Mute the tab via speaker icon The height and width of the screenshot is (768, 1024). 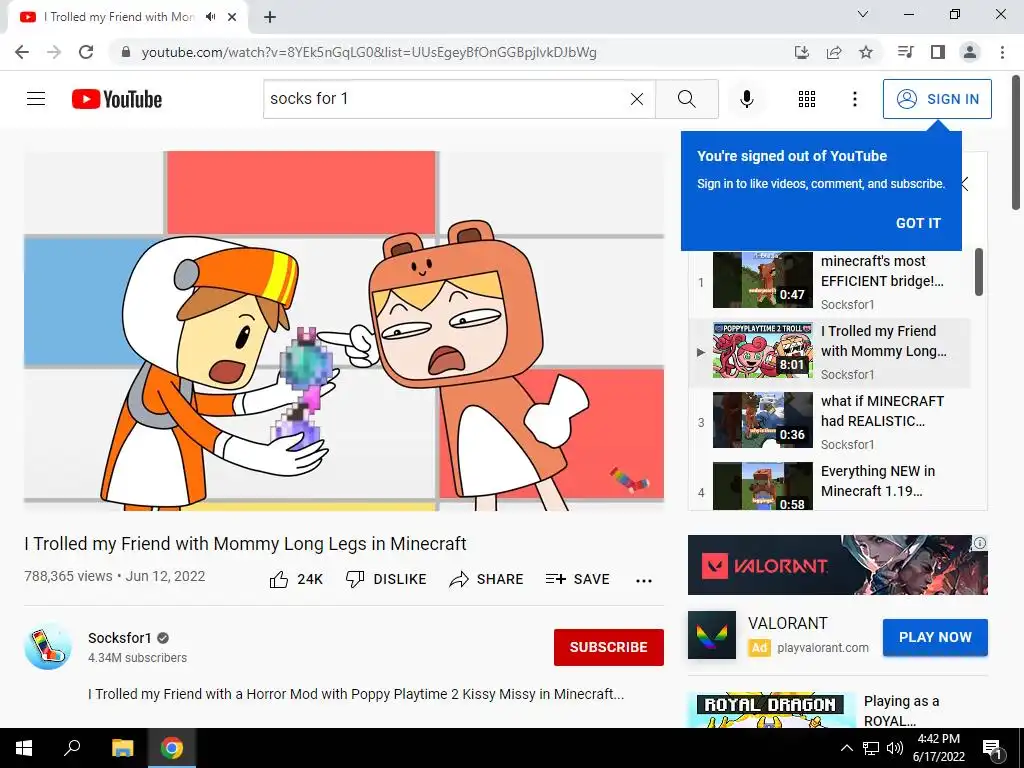[x=210, y=17]
